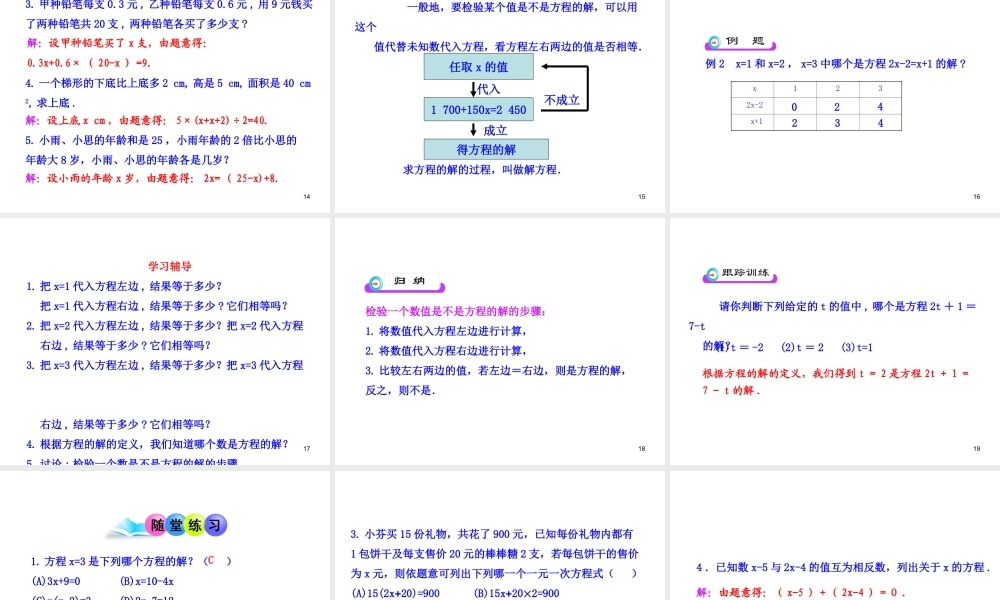
Task: Open the 成立 branch in the flowchart
Action: pos(492,129)
